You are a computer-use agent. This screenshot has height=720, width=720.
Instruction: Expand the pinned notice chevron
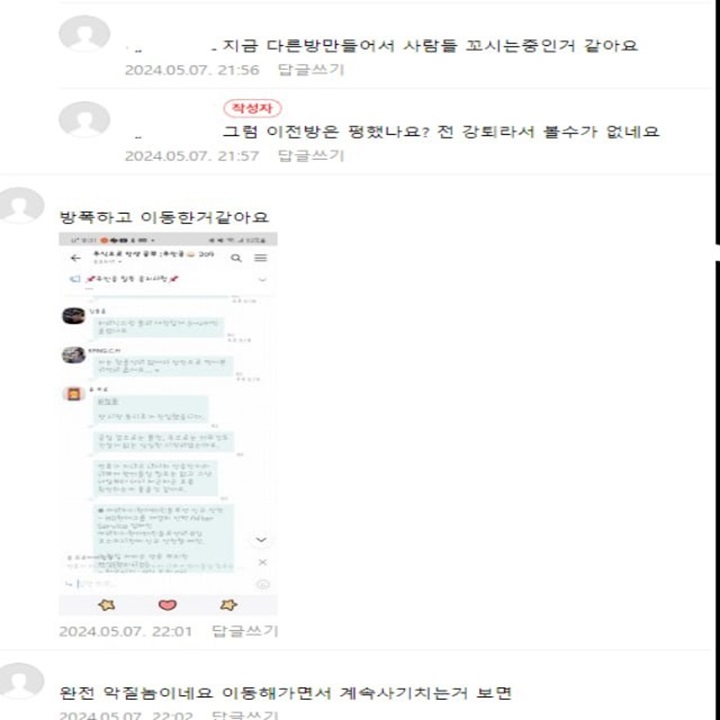click(263, 279)
